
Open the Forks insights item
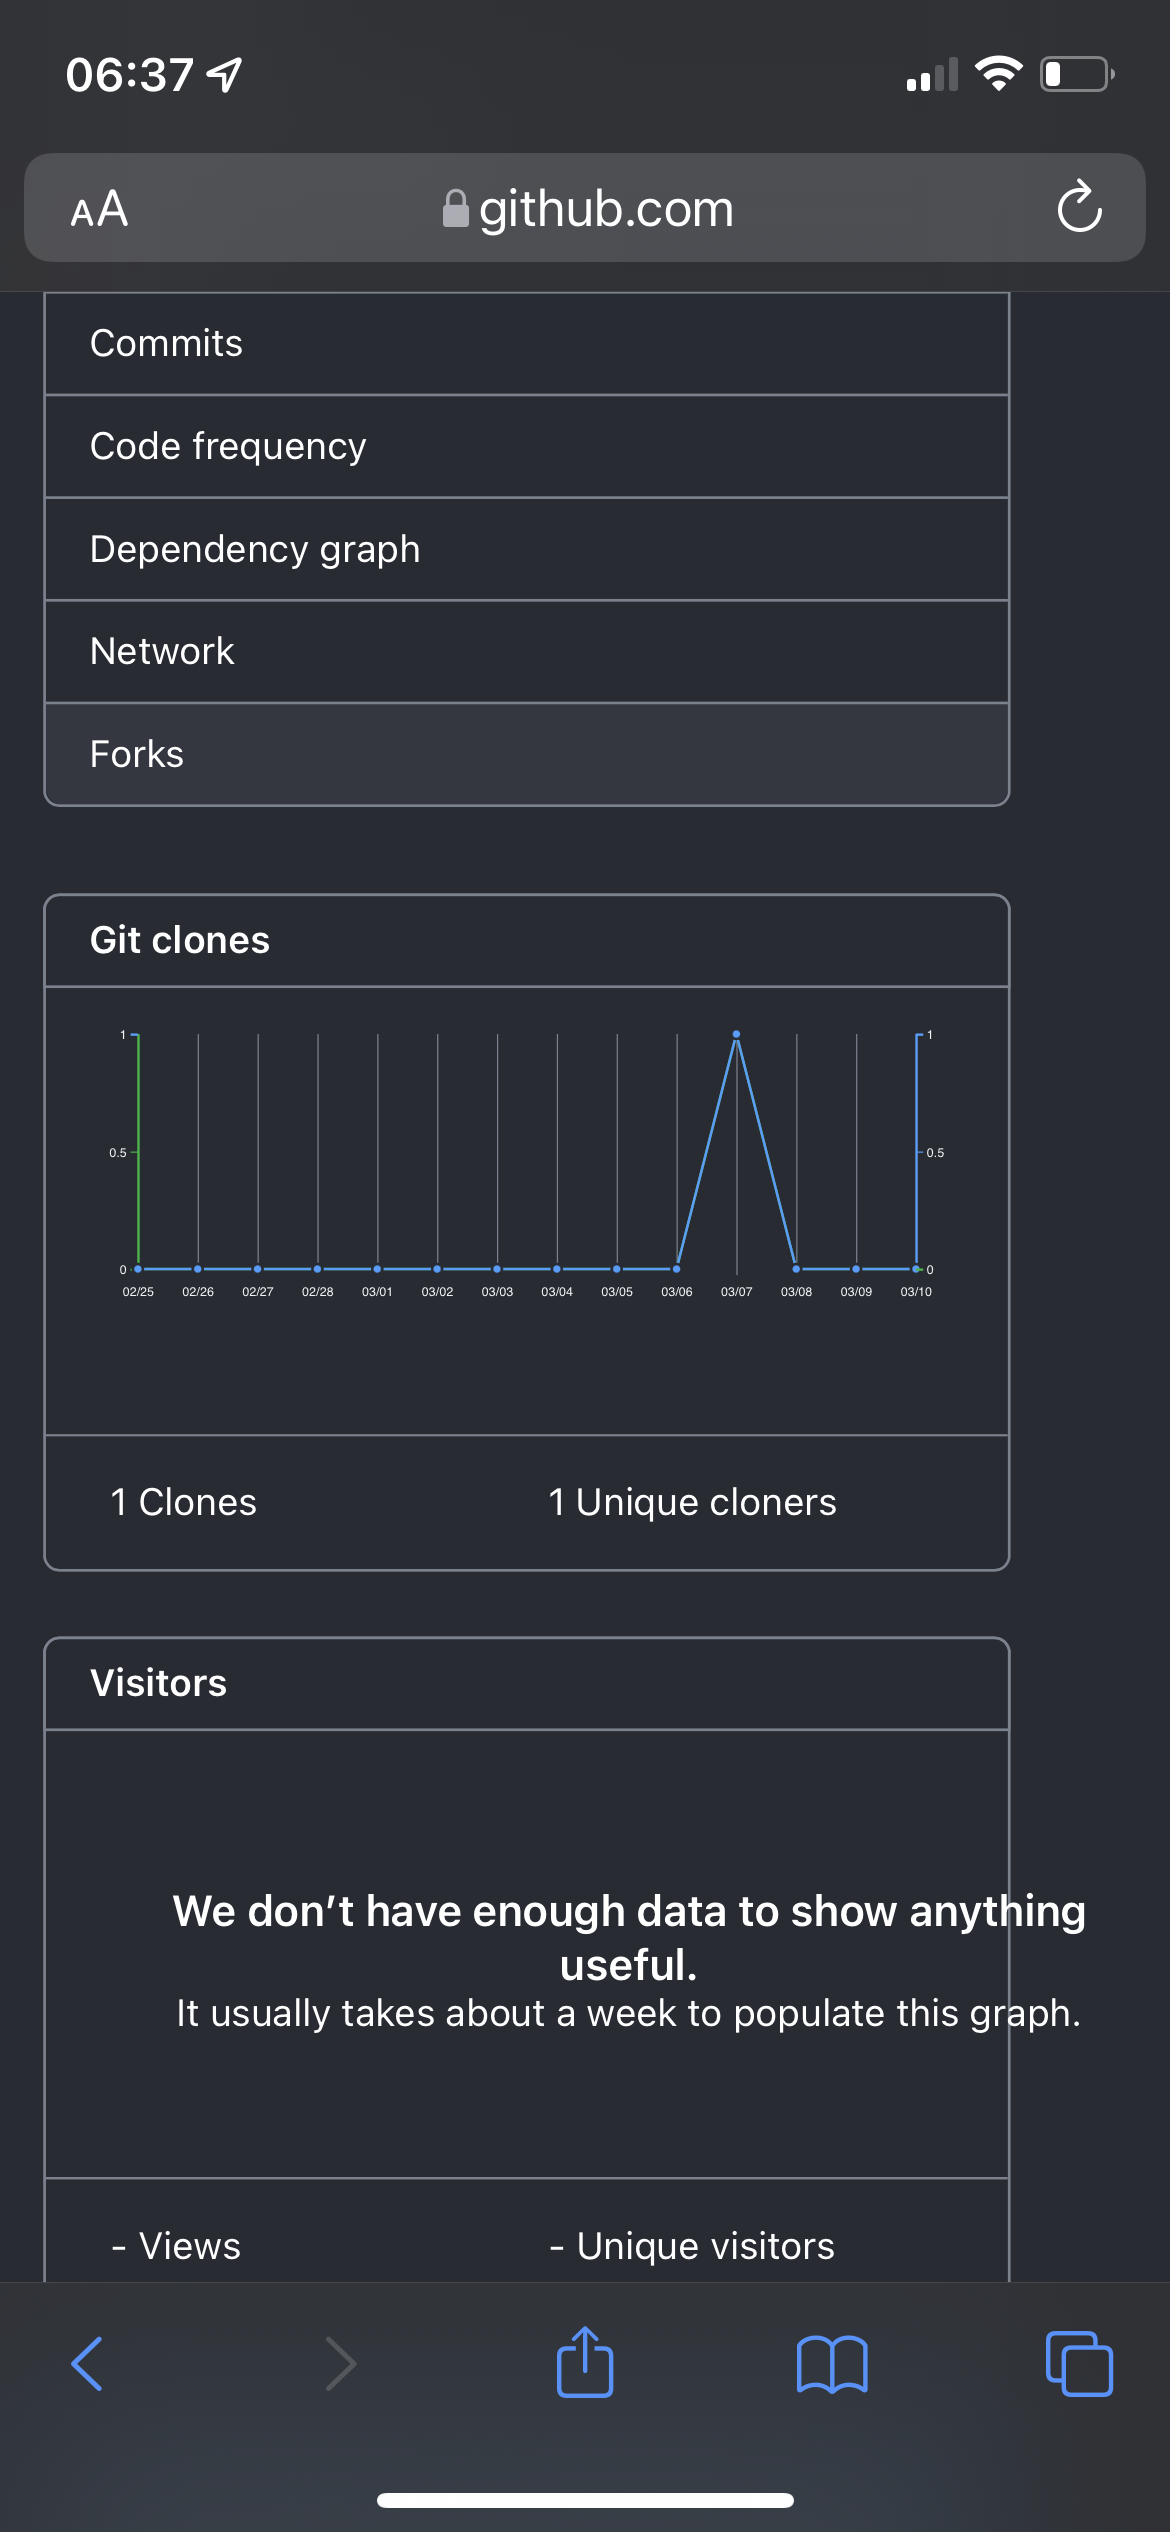pos(527,754)
